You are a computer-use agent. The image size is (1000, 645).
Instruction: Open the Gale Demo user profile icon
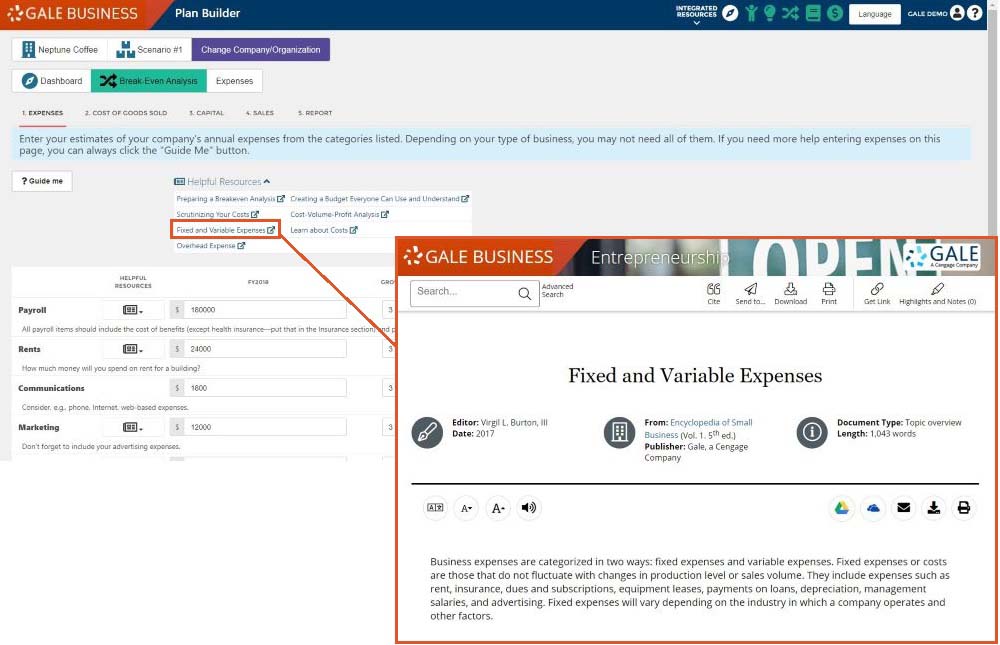[x=957, y=13]
